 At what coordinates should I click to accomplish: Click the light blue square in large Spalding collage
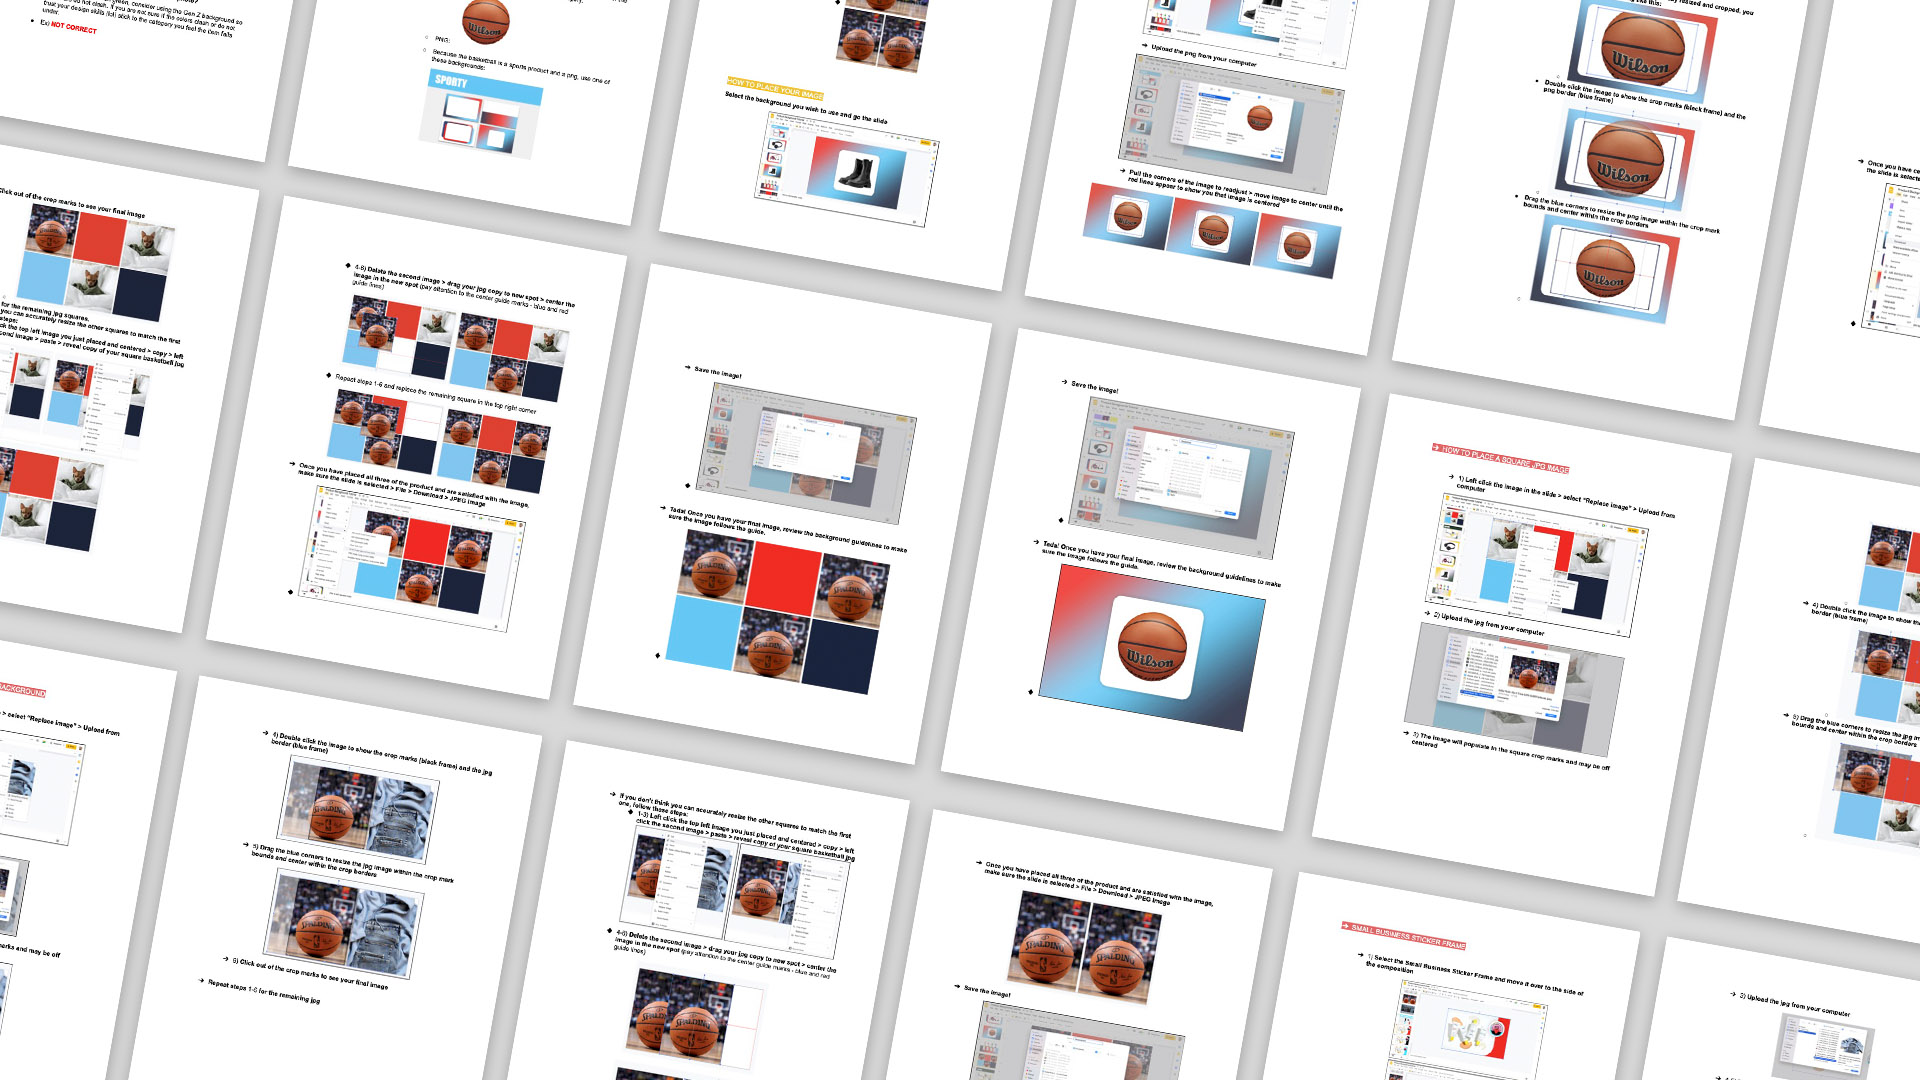704,630
